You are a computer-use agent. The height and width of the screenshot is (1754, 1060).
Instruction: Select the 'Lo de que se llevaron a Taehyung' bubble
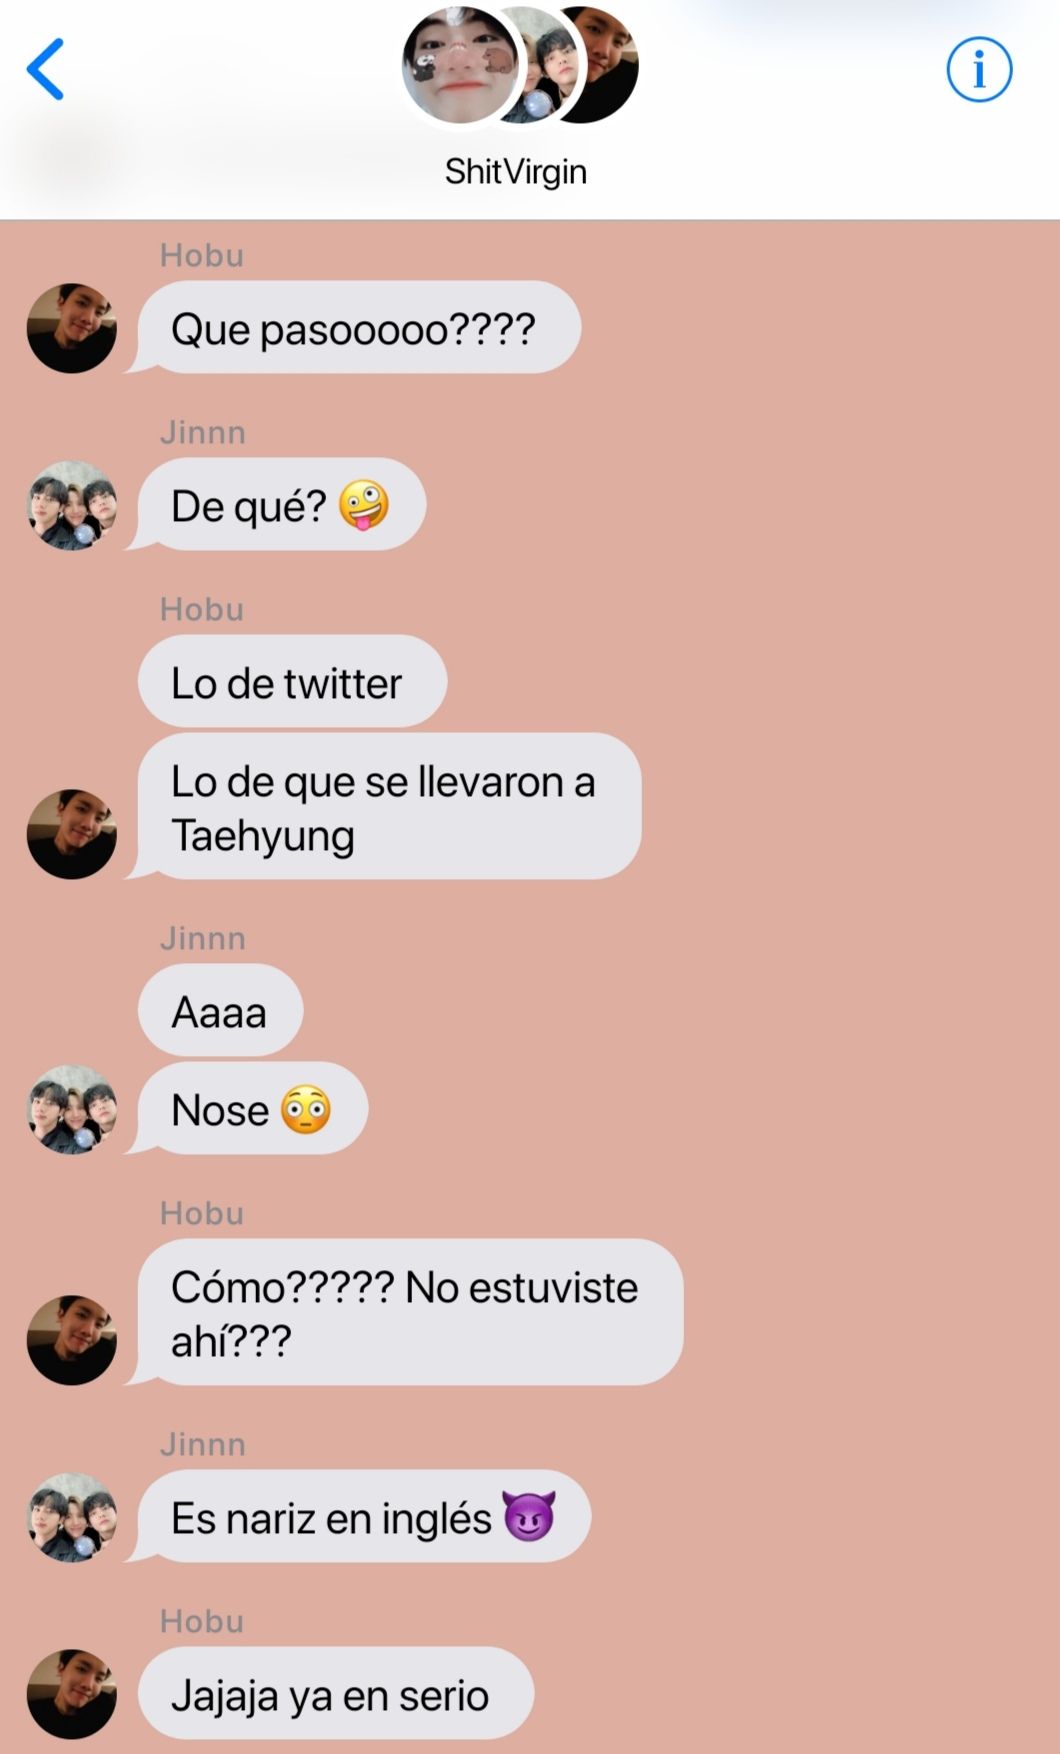click(389, 807)
